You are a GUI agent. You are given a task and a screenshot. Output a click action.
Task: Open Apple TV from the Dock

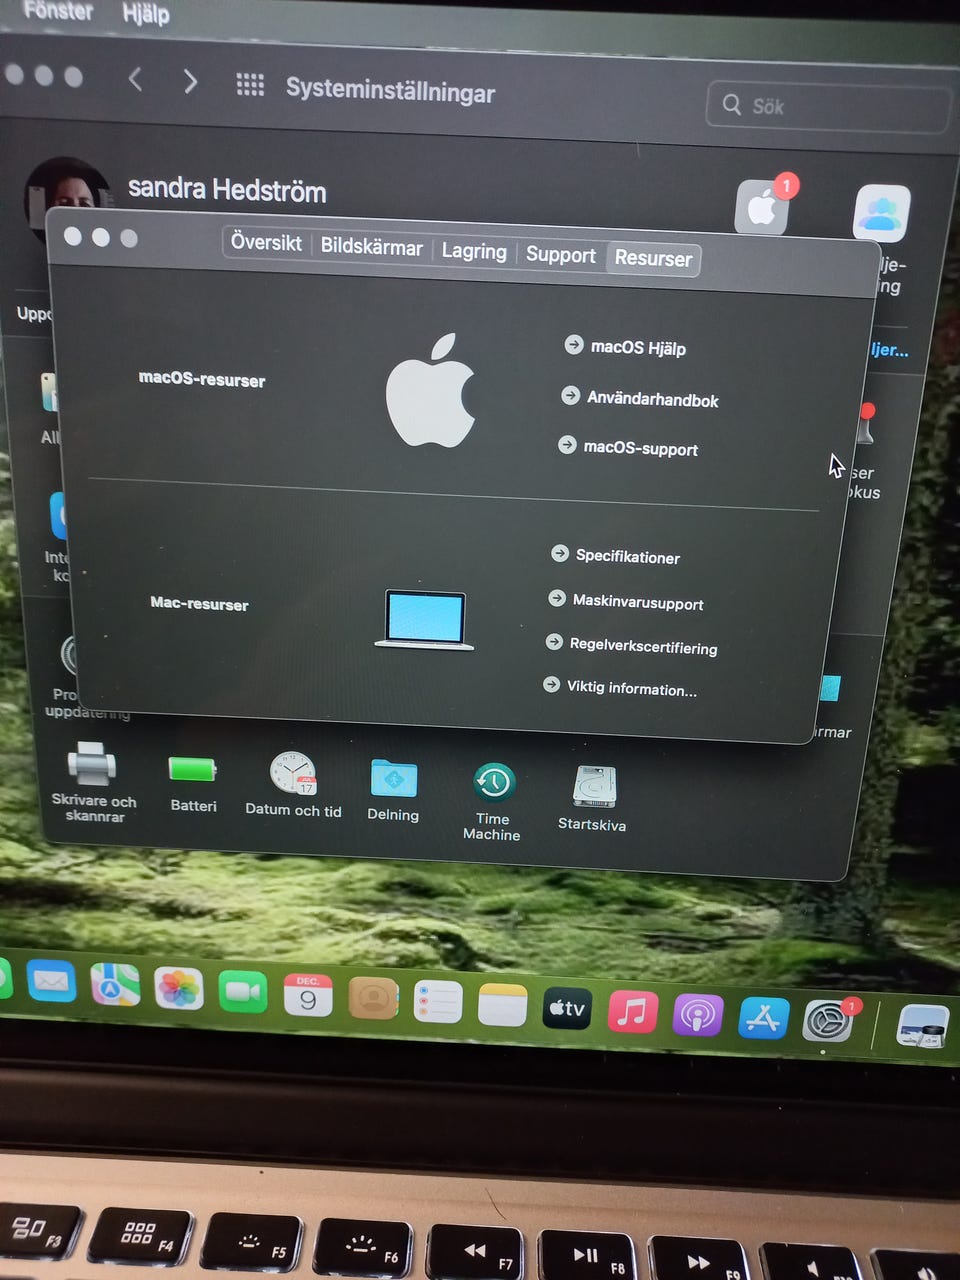pos(567,1008)
